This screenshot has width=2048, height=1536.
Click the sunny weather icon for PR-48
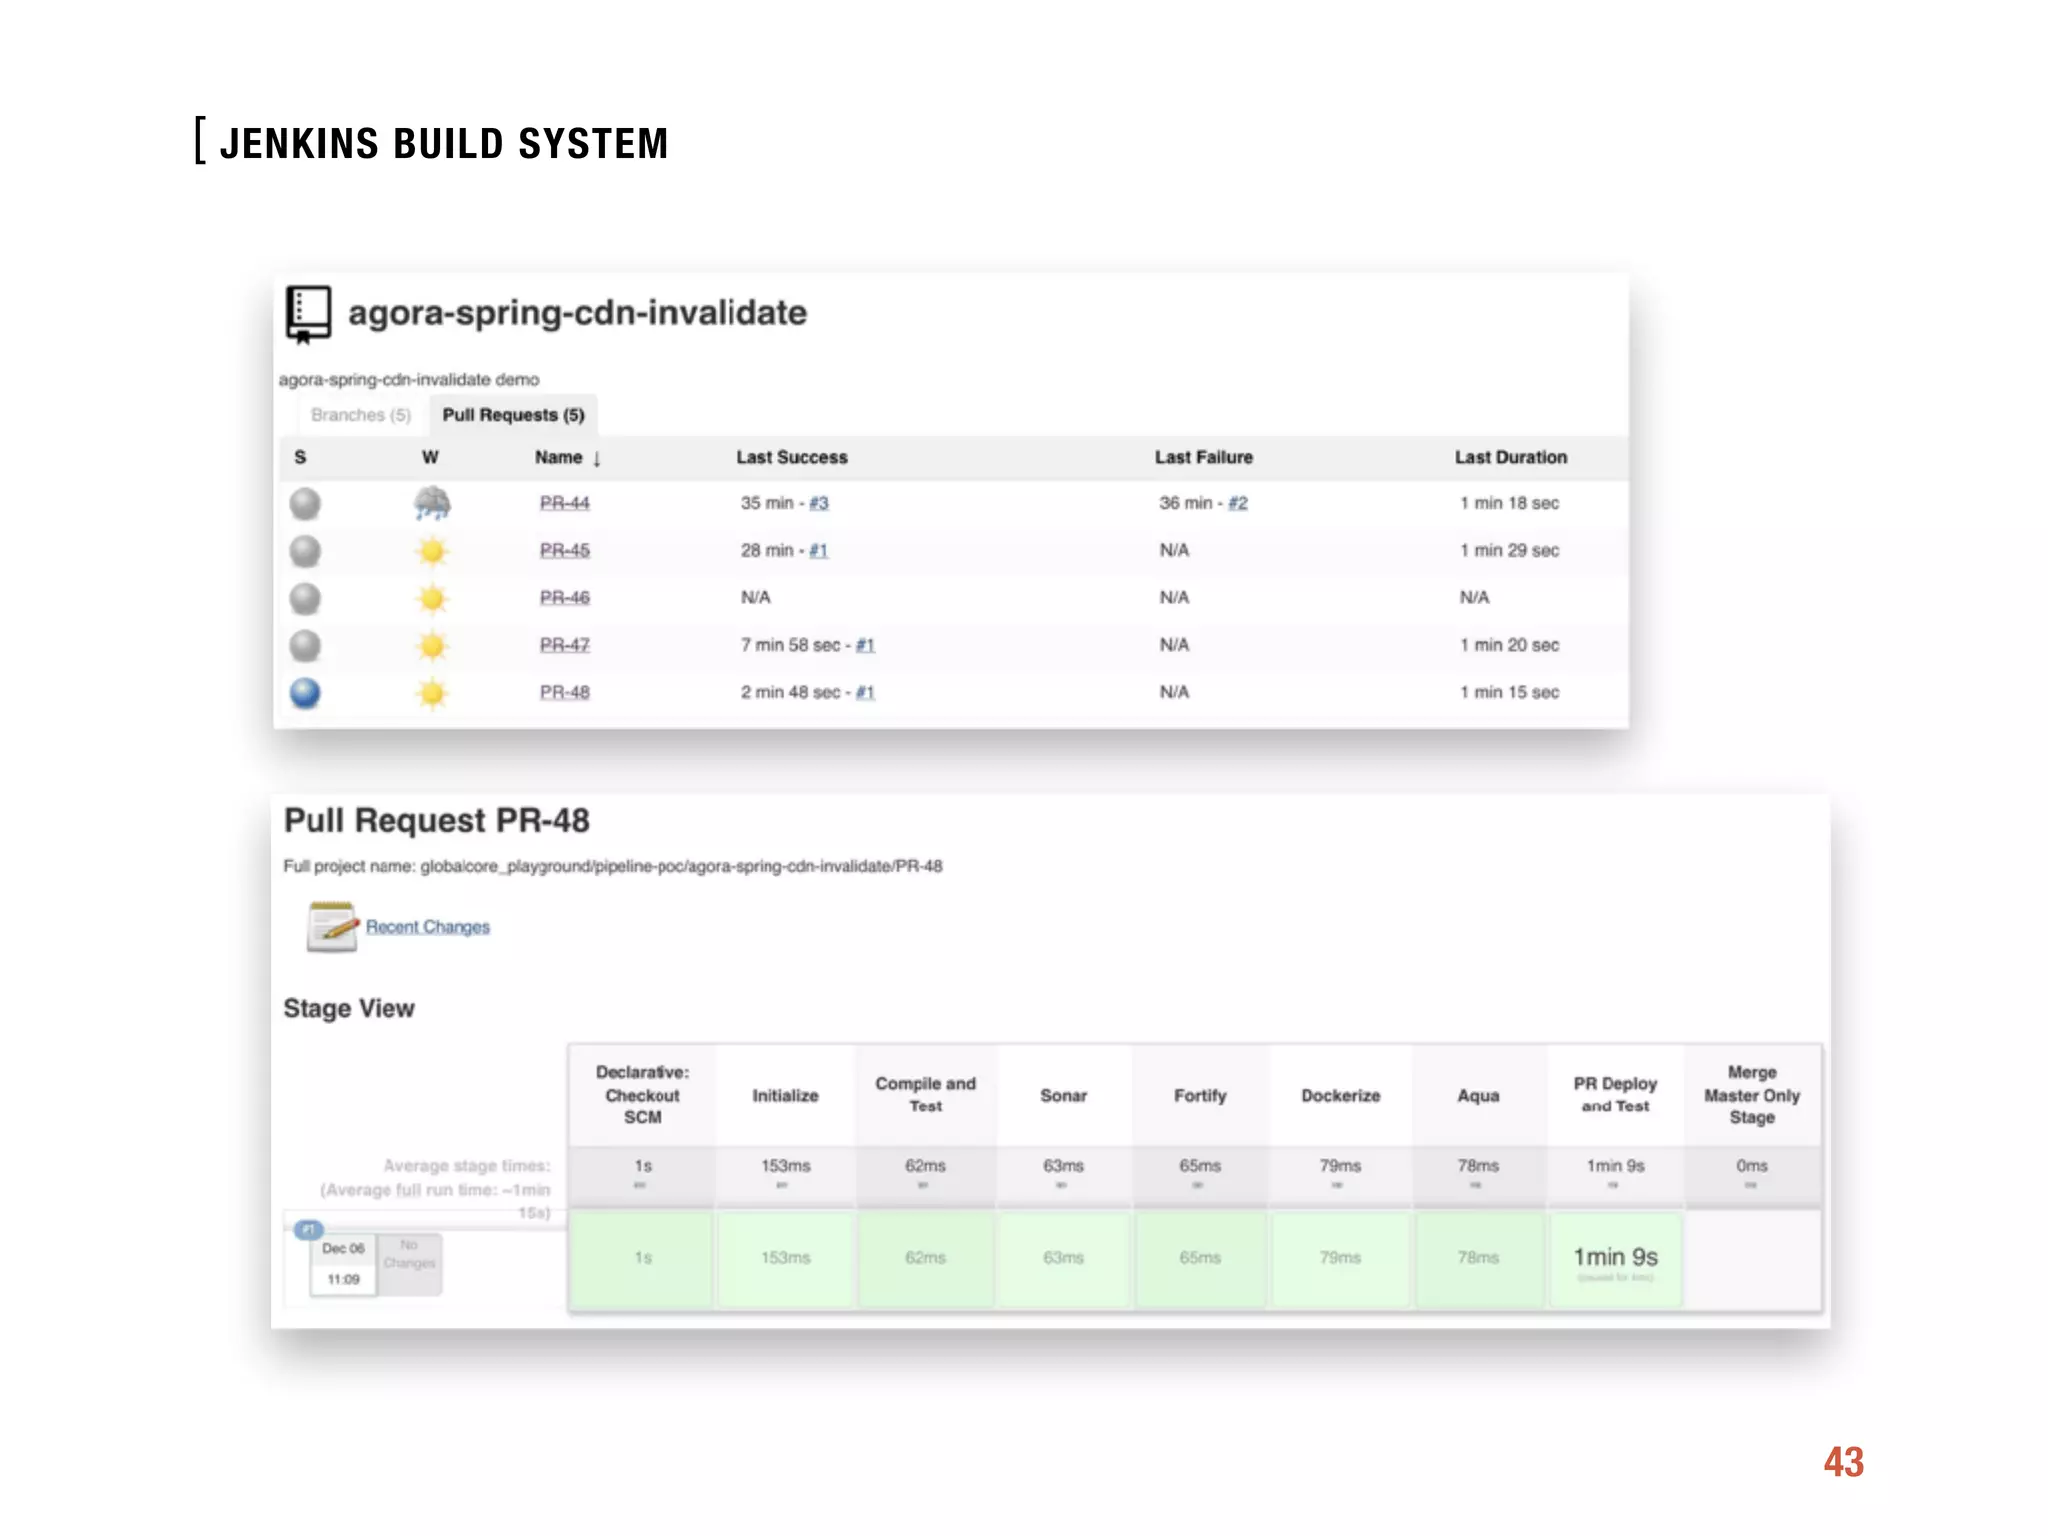432,692
